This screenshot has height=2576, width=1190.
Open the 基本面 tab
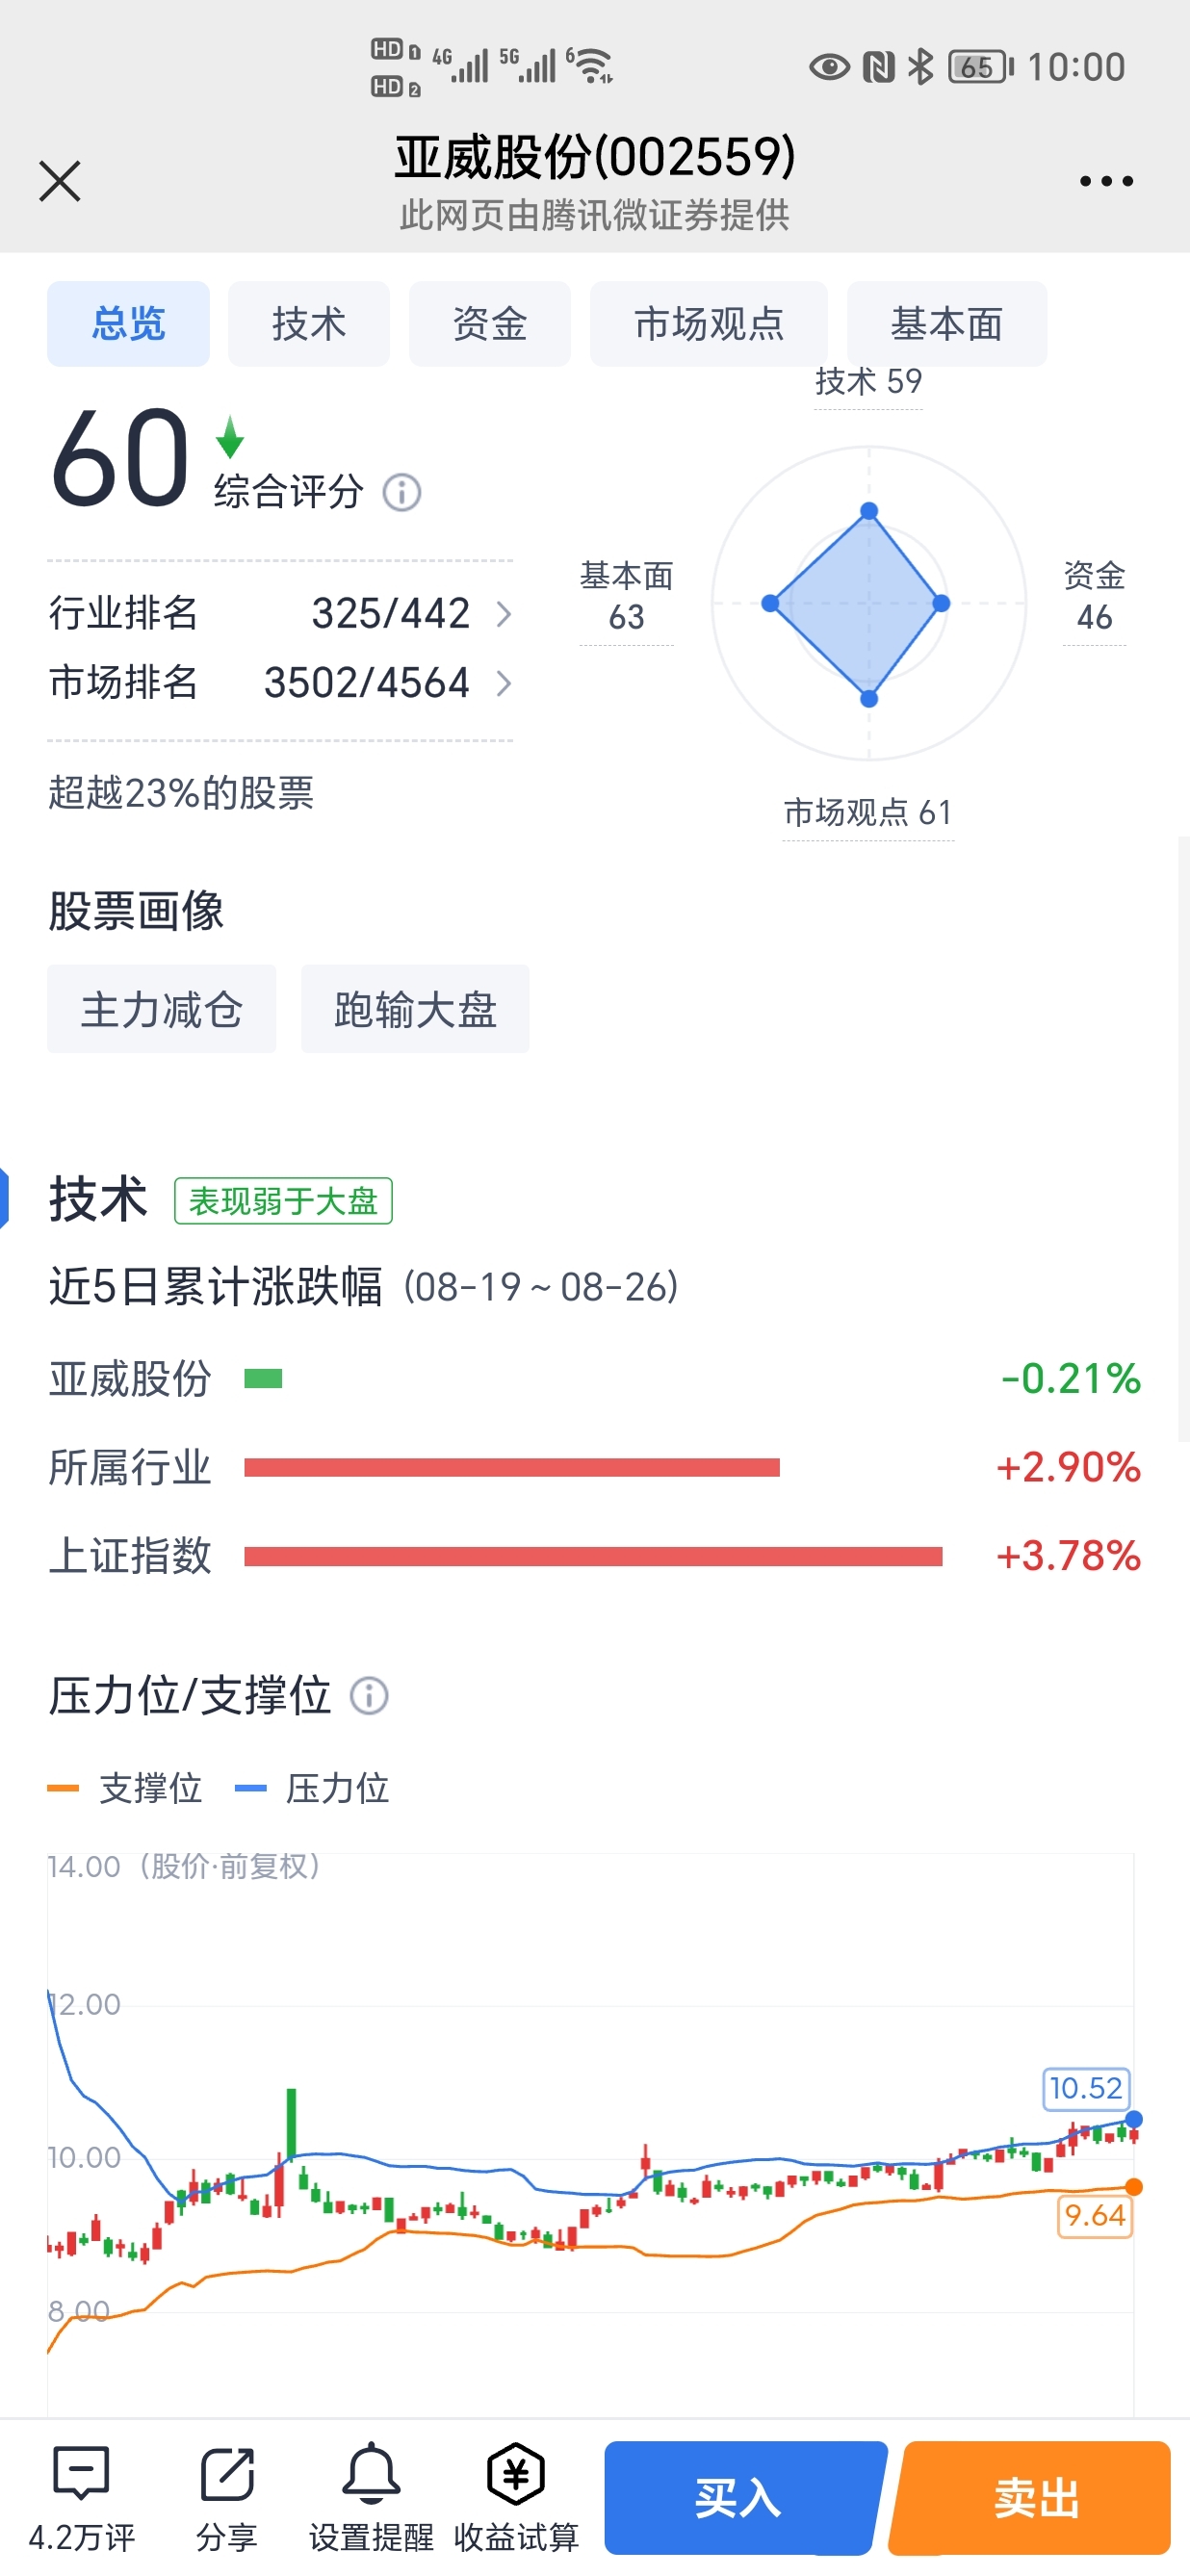tap(947, 324)
